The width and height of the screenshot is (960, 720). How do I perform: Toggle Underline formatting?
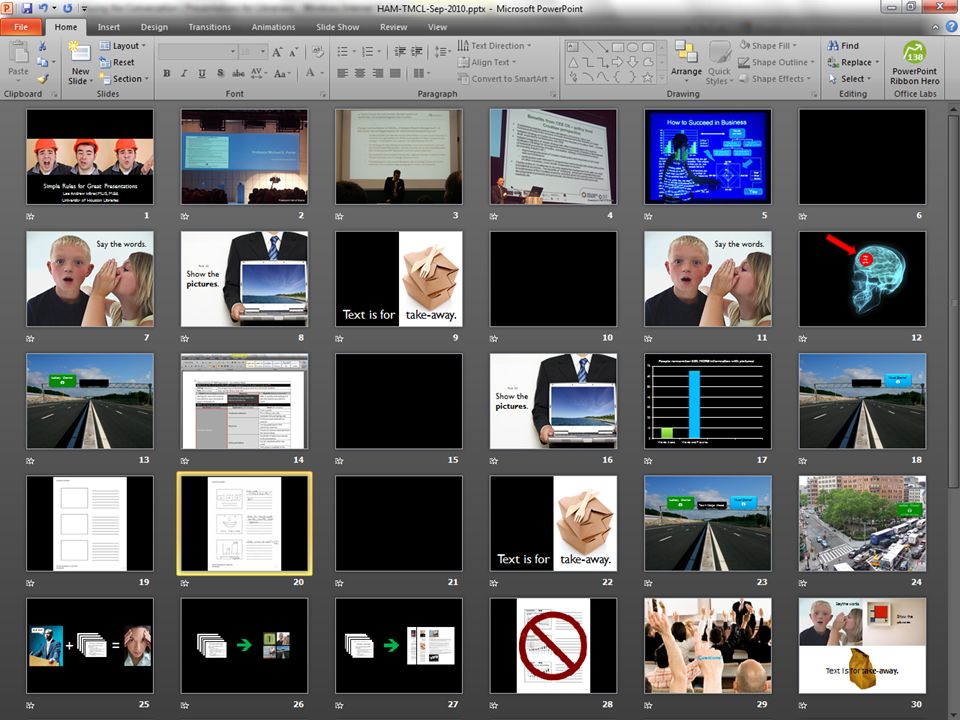202,73
